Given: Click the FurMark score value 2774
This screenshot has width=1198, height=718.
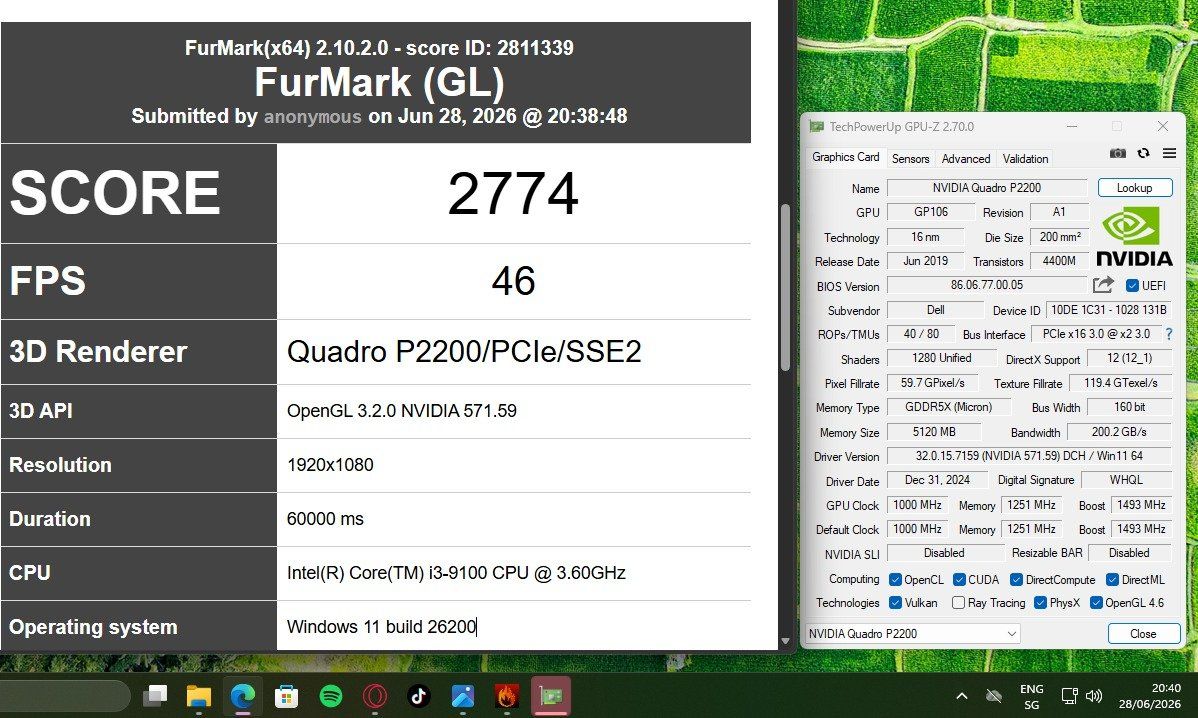Looking at the screenshot, I should pyautogui.click(x=513, y=193).
